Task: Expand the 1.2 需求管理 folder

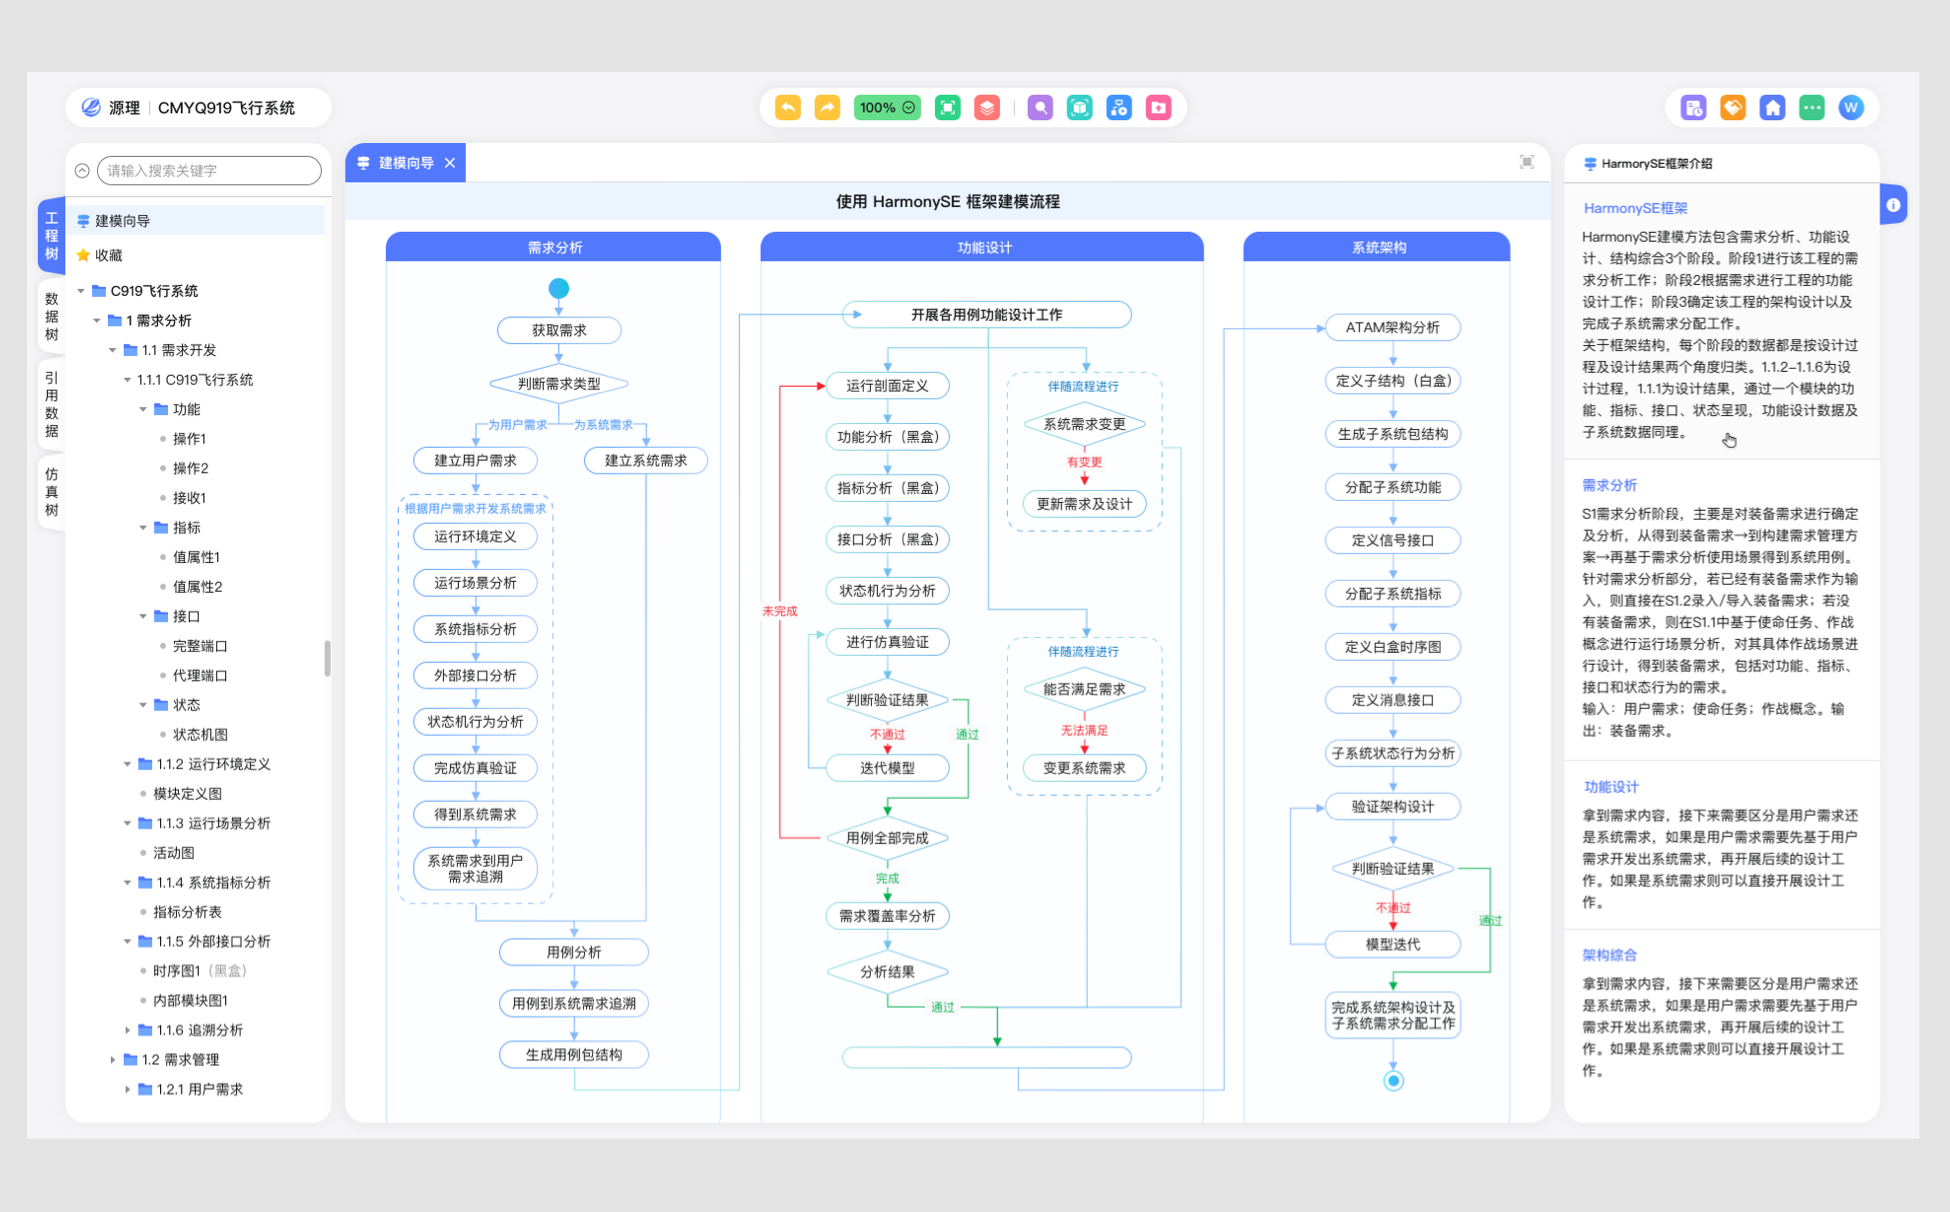Action: pyautogui.click(x=112, y=1060)
